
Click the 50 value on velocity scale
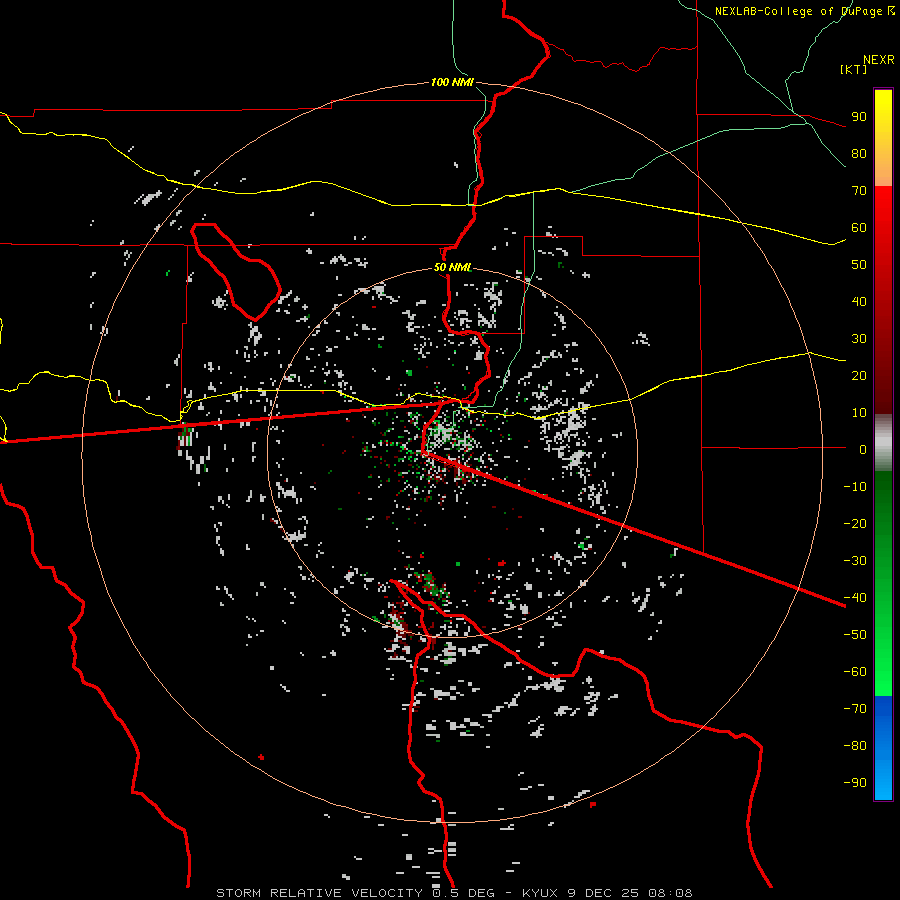[859, 265]
